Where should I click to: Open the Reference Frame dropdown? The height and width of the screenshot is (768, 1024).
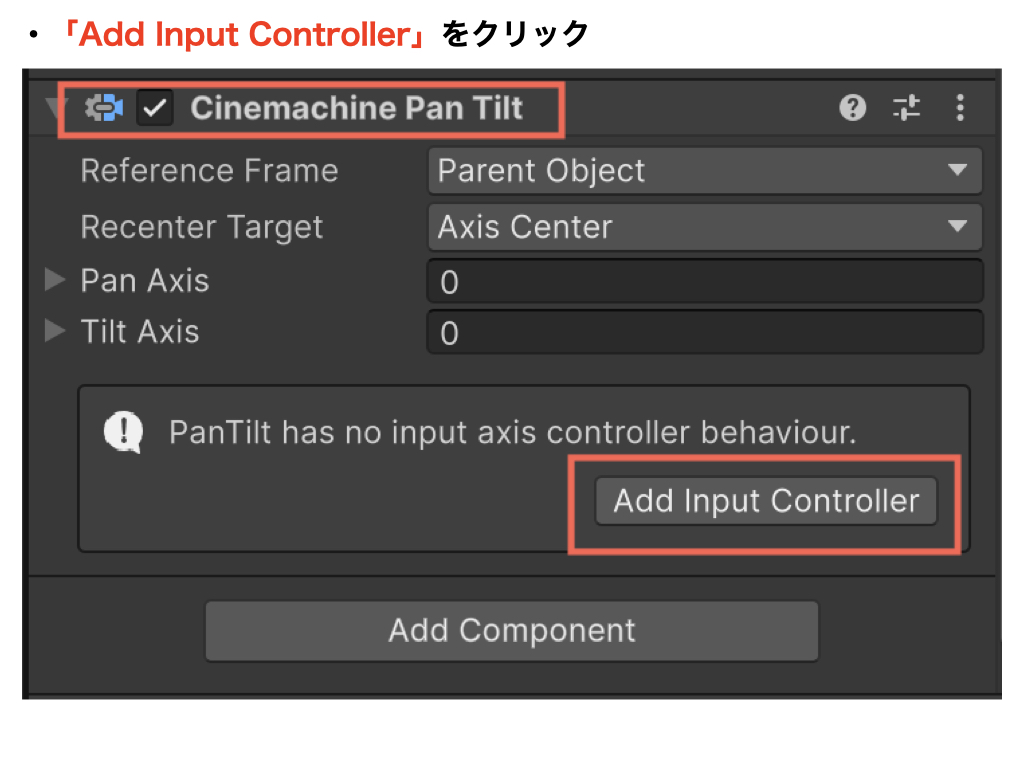(704, 171)
